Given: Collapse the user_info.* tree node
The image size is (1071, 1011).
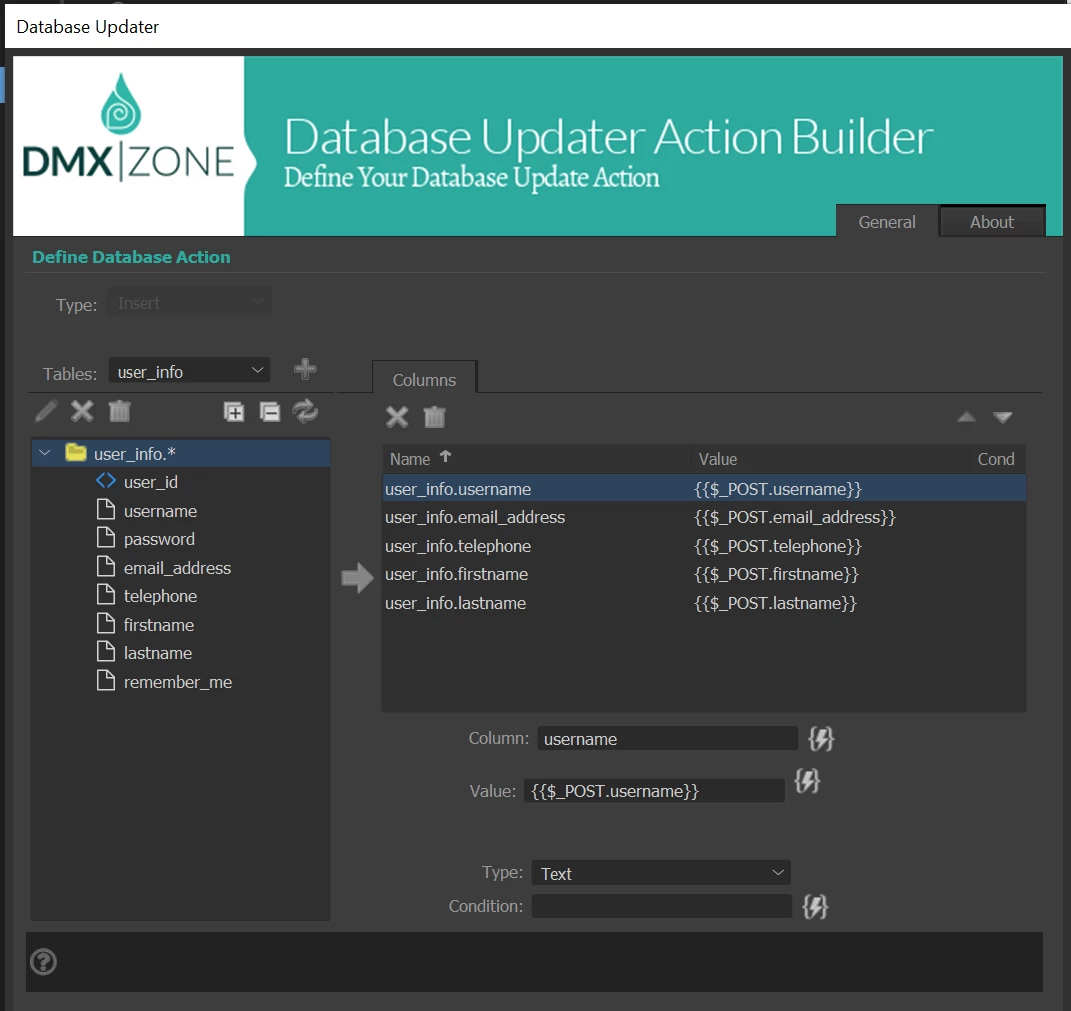Looking at the screenshot, I should click(x=45, y=453).
